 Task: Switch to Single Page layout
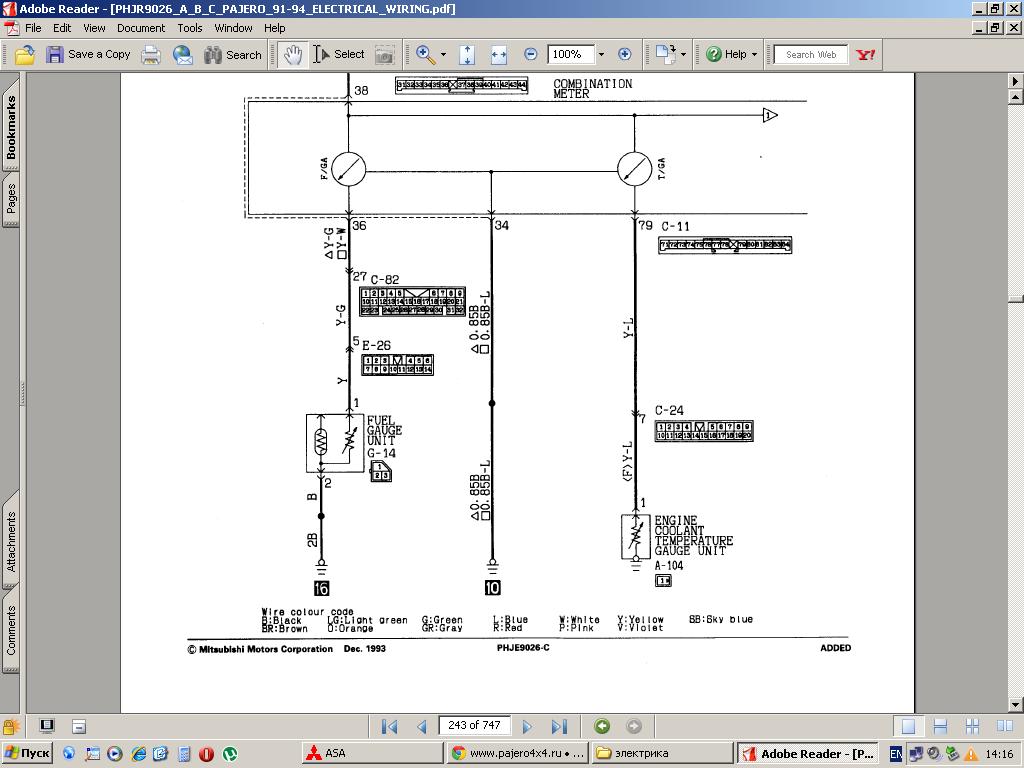tap(908, 726)
